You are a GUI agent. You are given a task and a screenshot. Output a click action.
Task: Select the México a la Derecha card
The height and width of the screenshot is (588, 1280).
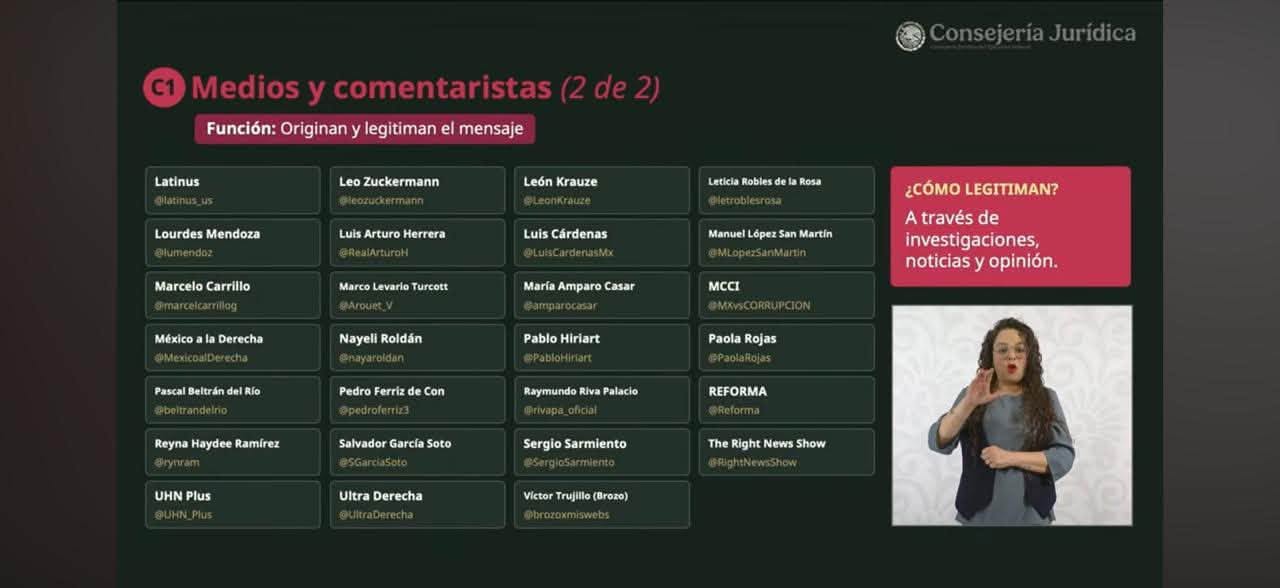pos(233,347)
